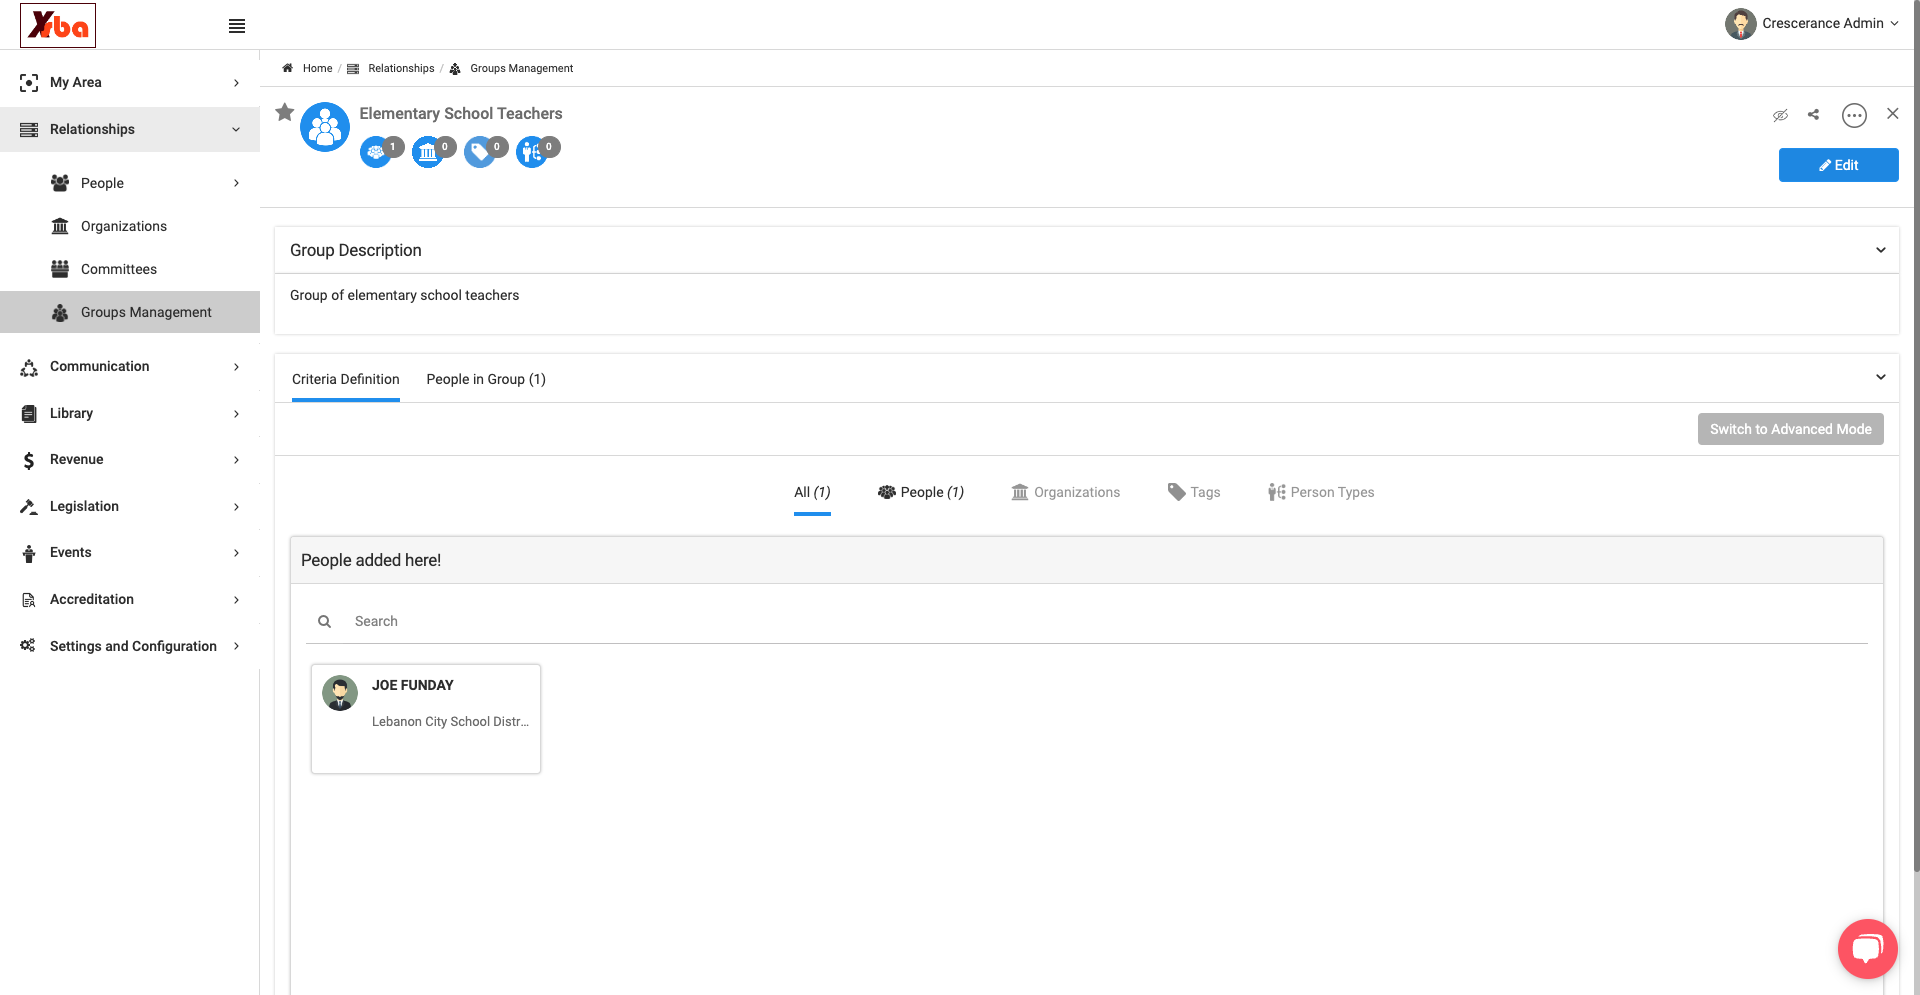Click the people count badge icon under the title
The width and height of the screenshot is (1920, 995).
coord(376,152)
